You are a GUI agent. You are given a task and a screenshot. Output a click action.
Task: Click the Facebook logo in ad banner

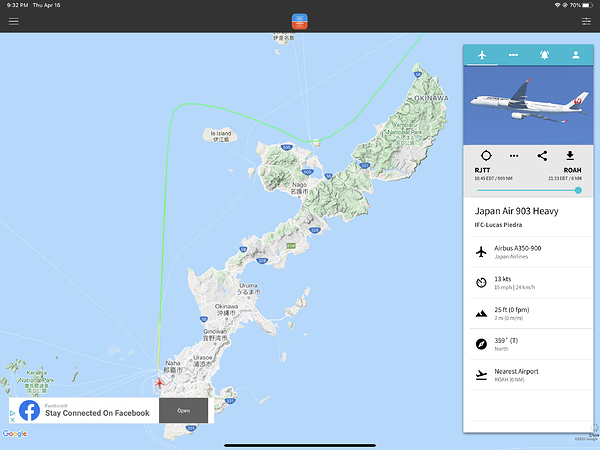click(29, 411)
